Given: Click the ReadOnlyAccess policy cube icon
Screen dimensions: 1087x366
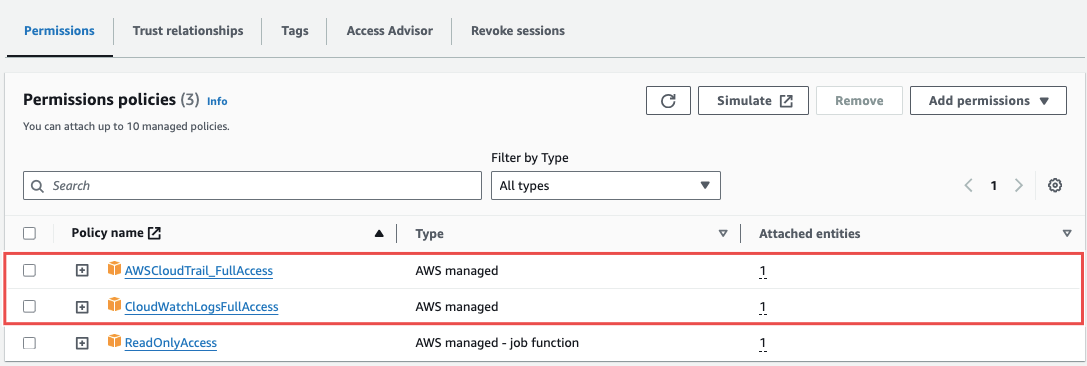Looking at the screenshot, I should click(x=114, y=341).
